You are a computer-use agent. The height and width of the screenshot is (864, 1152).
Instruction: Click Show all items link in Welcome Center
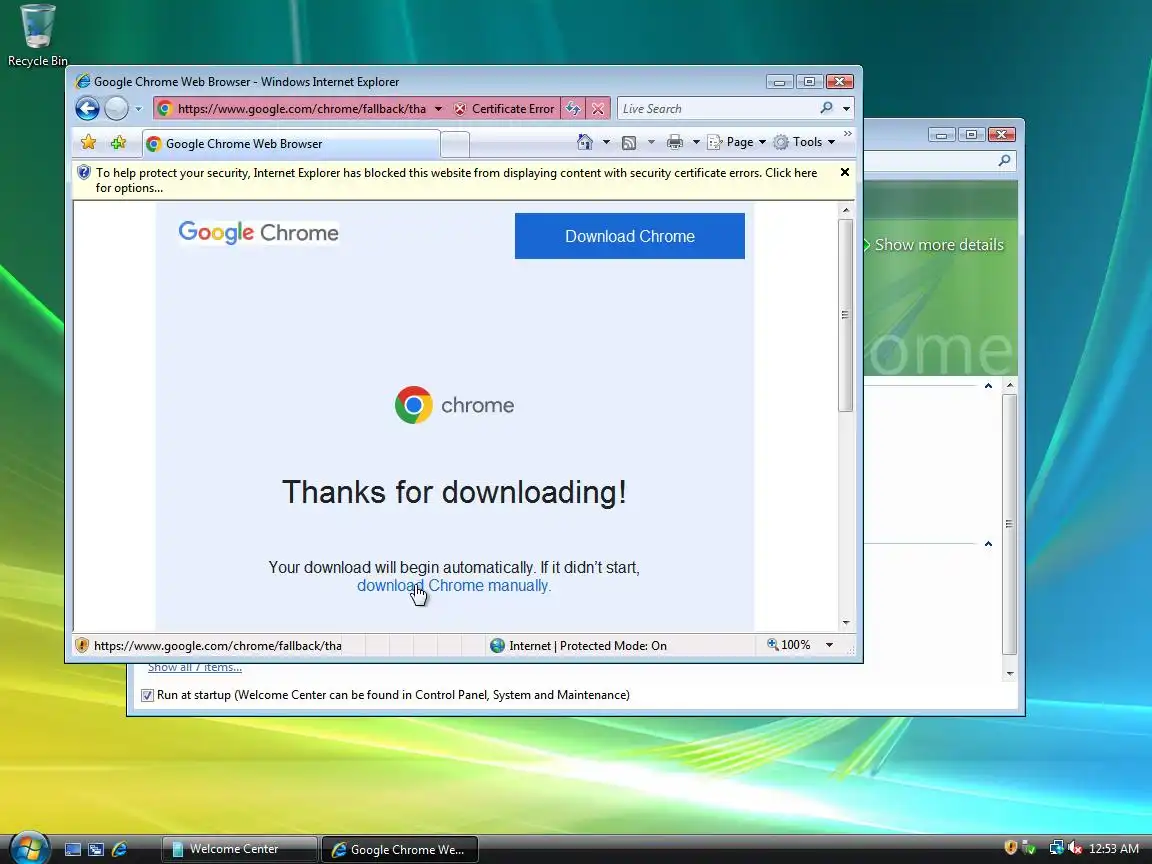tap(195, 667)
